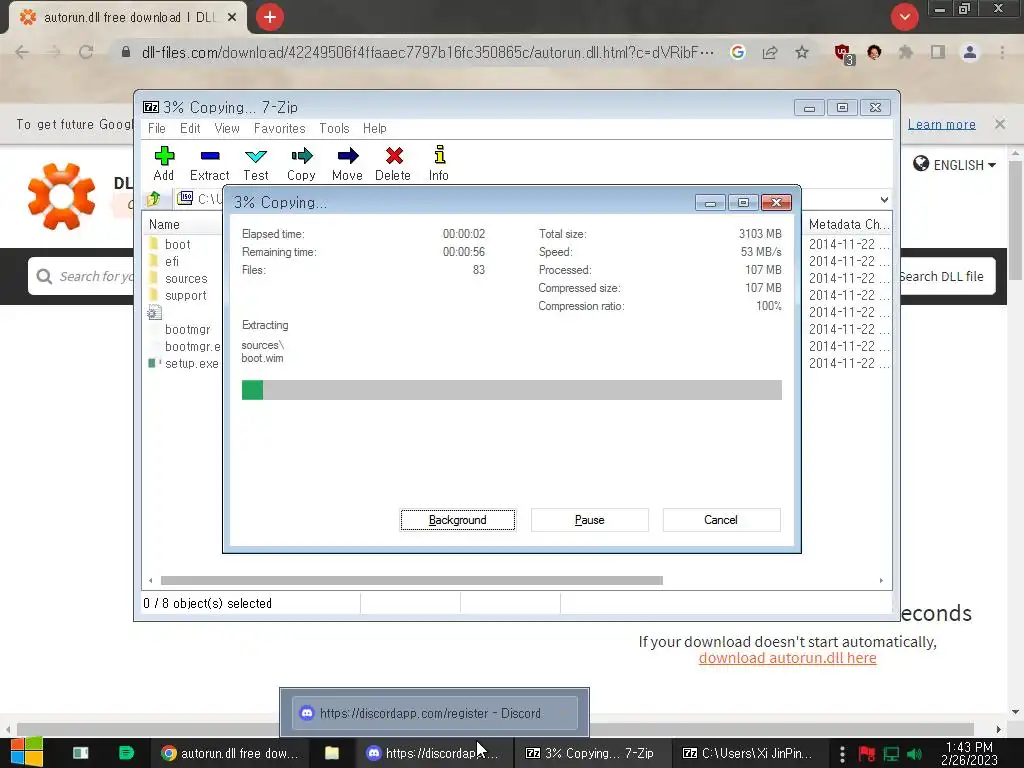Pause the copying operation
The image size is (1024, 768).
point(590,520)
